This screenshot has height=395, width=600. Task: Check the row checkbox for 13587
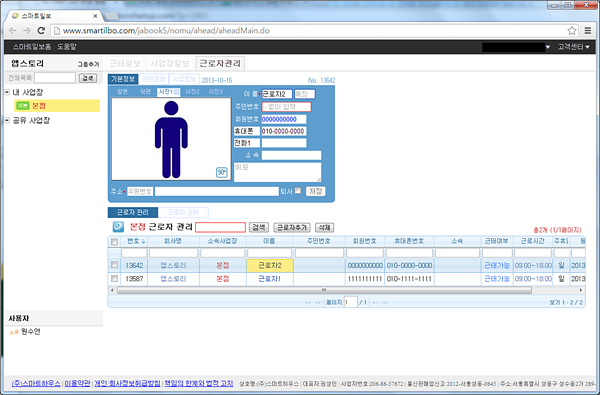(x=114, y=279)
